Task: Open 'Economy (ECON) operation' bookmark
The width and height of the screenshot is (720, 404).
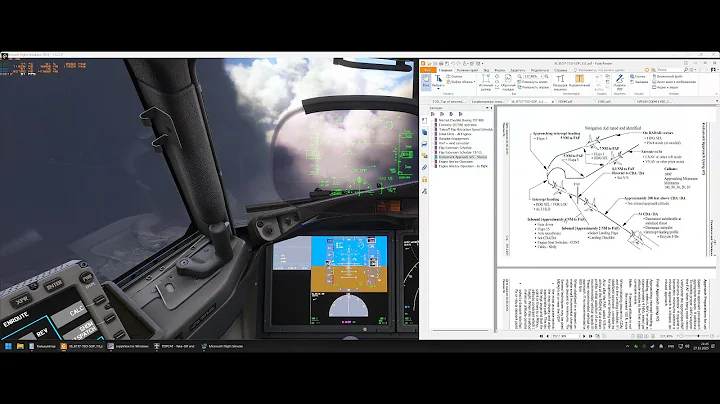Action: (x=457, y=125)
